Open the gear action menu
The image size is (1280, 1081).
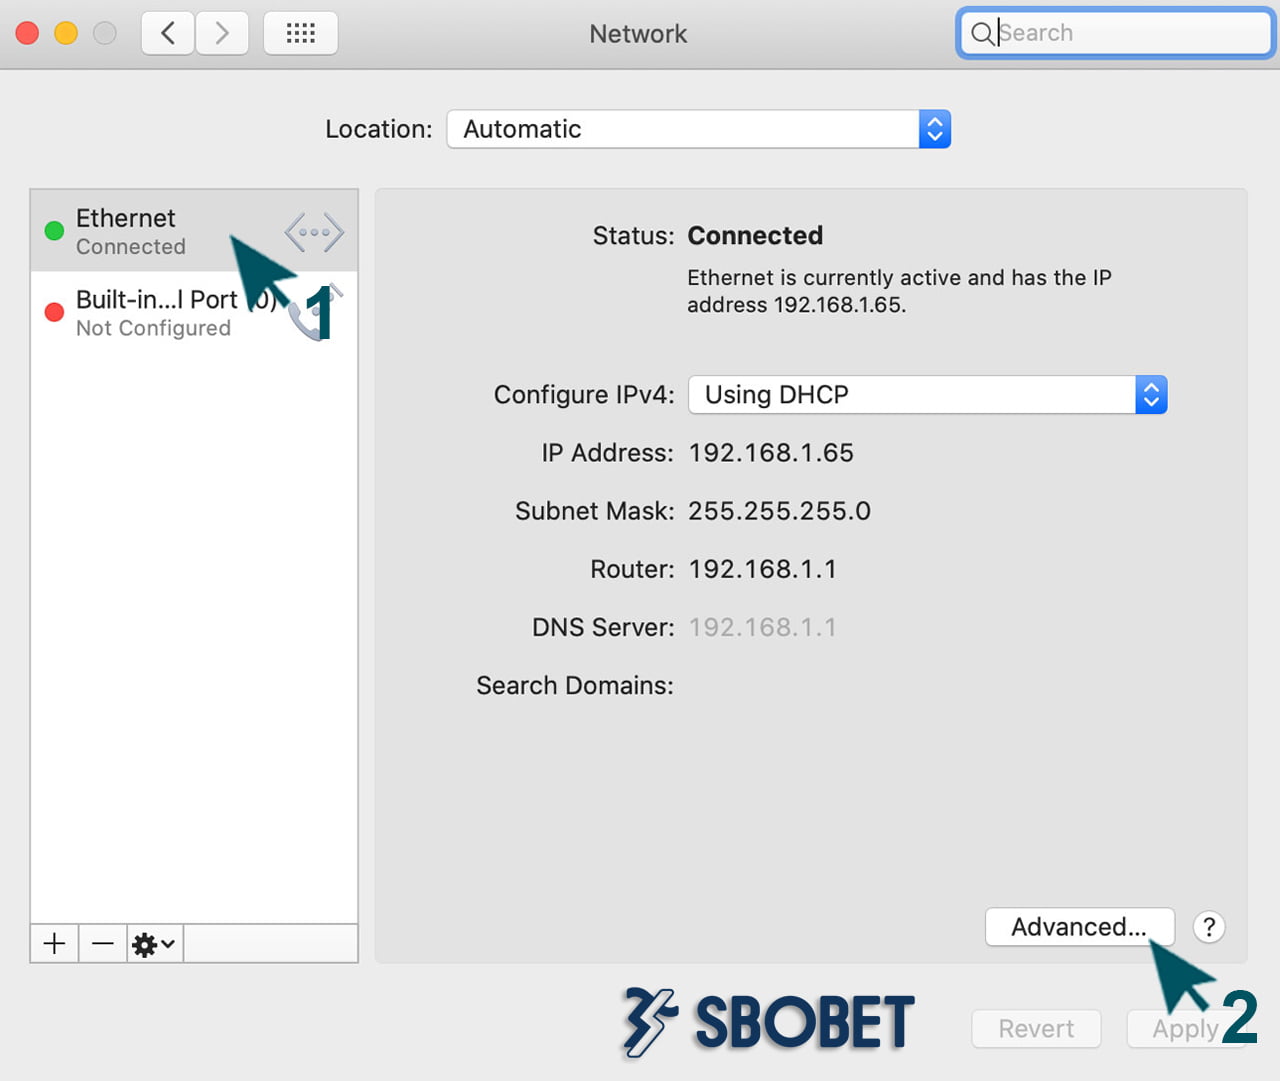[x=154, y=944]
